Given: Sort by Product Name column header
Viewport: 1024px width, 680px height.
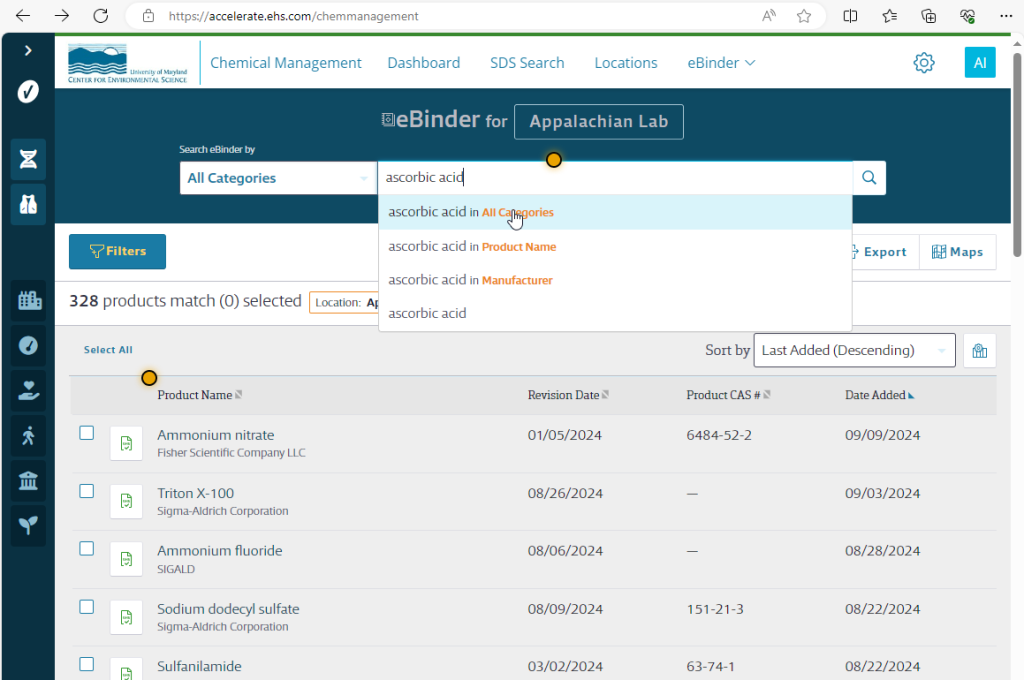Looking at the screenshot, I should [x=199, y=395].
